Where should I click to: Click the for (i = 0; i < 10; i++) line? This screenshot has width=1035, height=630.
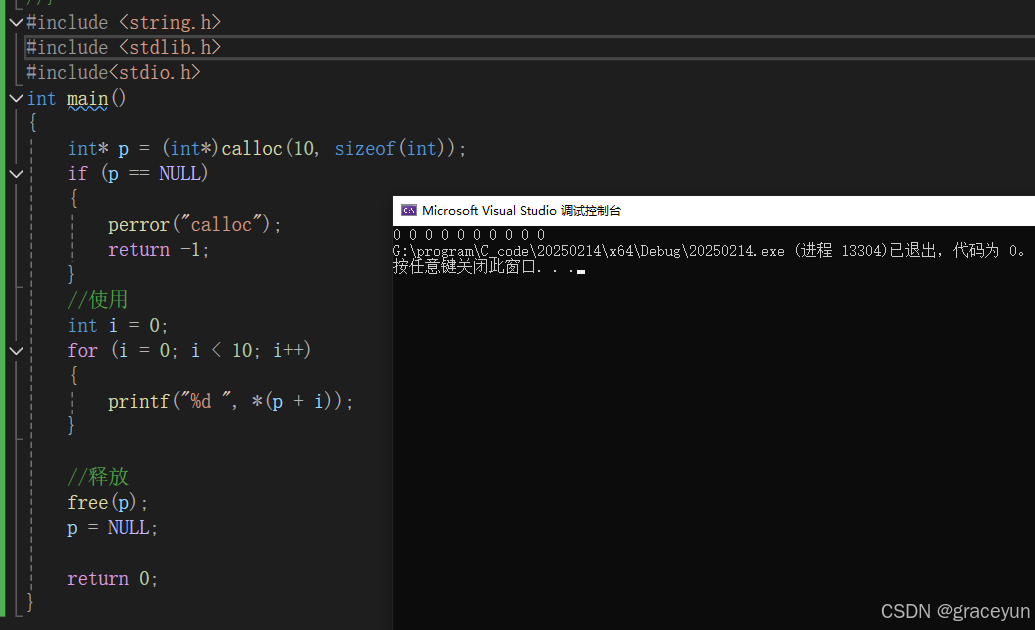click(x=189, y=351)
